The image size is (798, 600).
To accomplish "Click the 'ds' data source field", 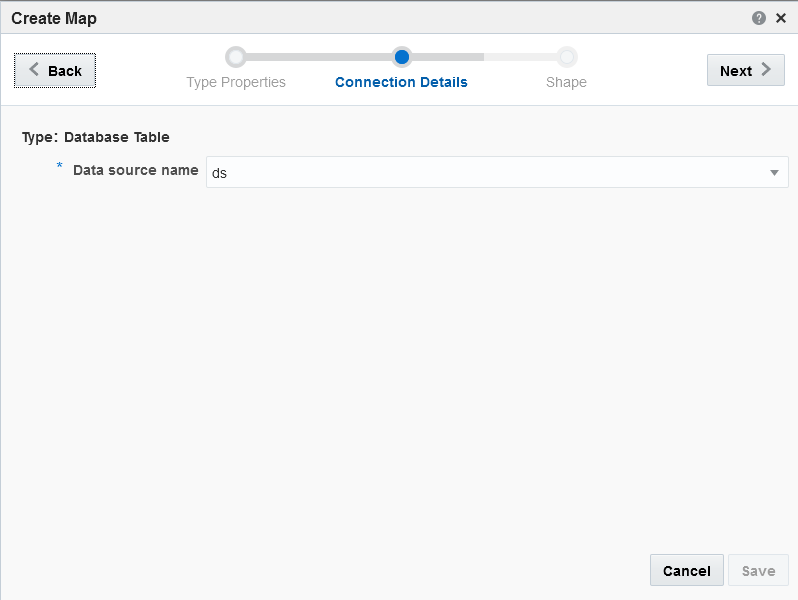I will (497, 173).
